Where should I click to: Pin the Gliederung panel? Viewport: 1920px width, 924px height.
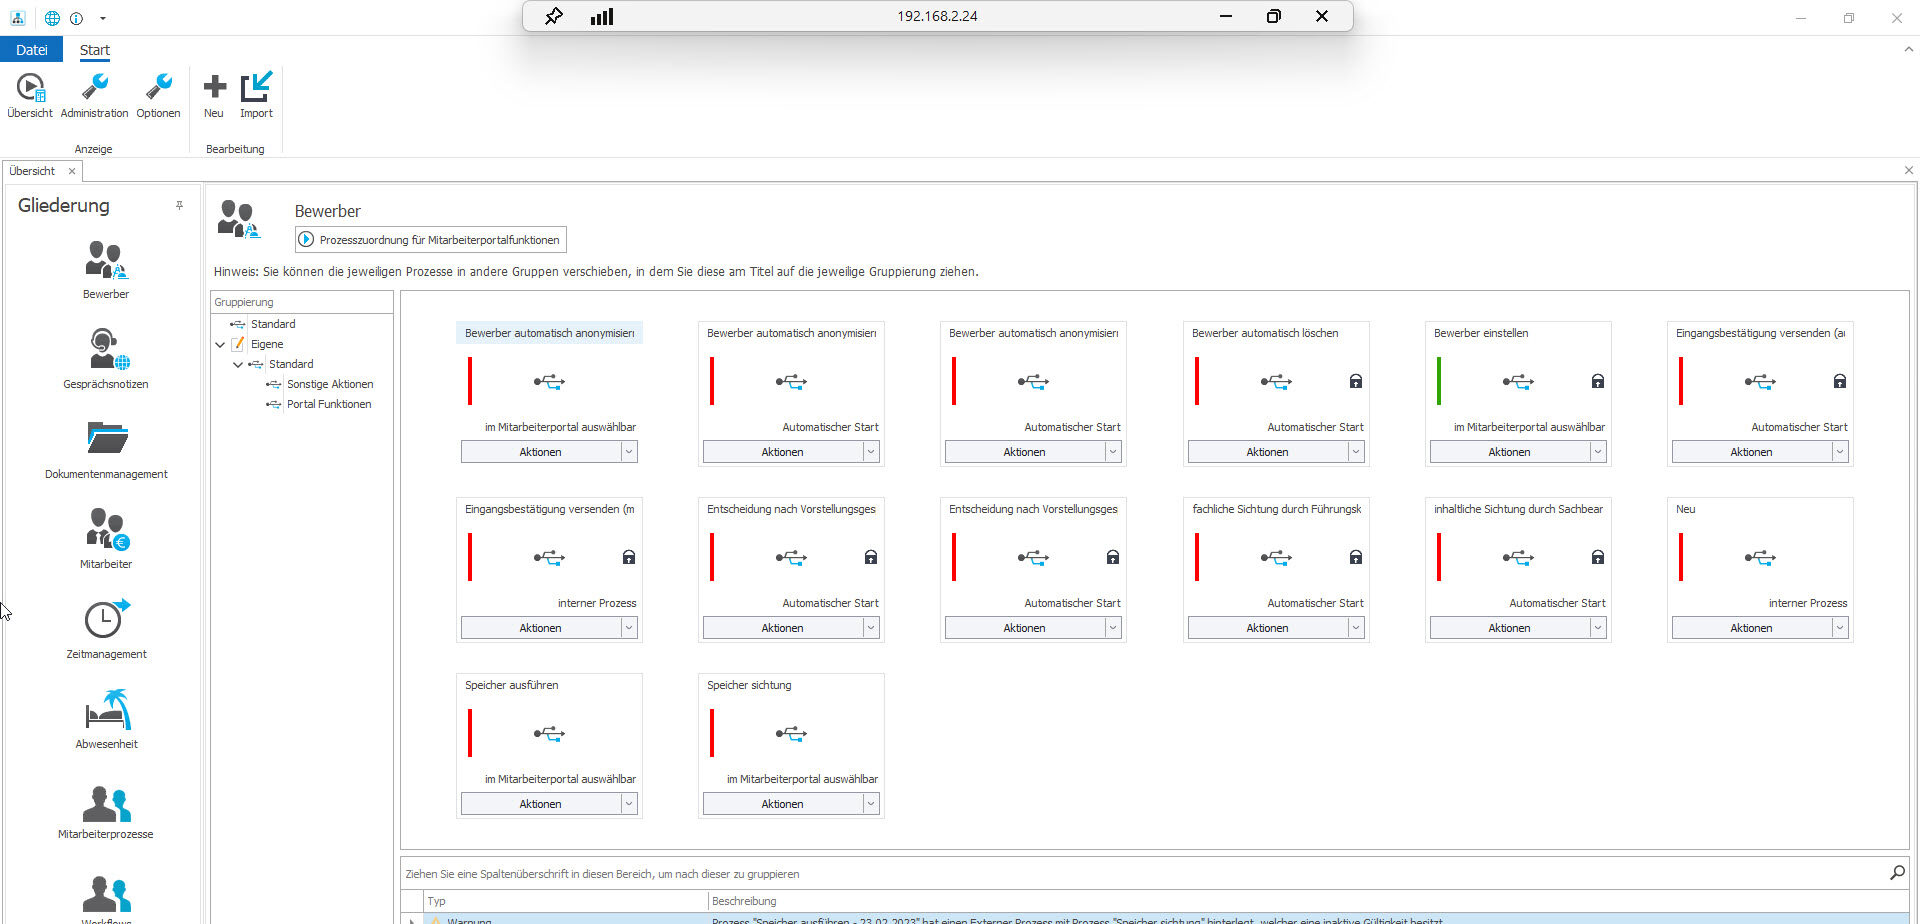click(x=179, y=206)
